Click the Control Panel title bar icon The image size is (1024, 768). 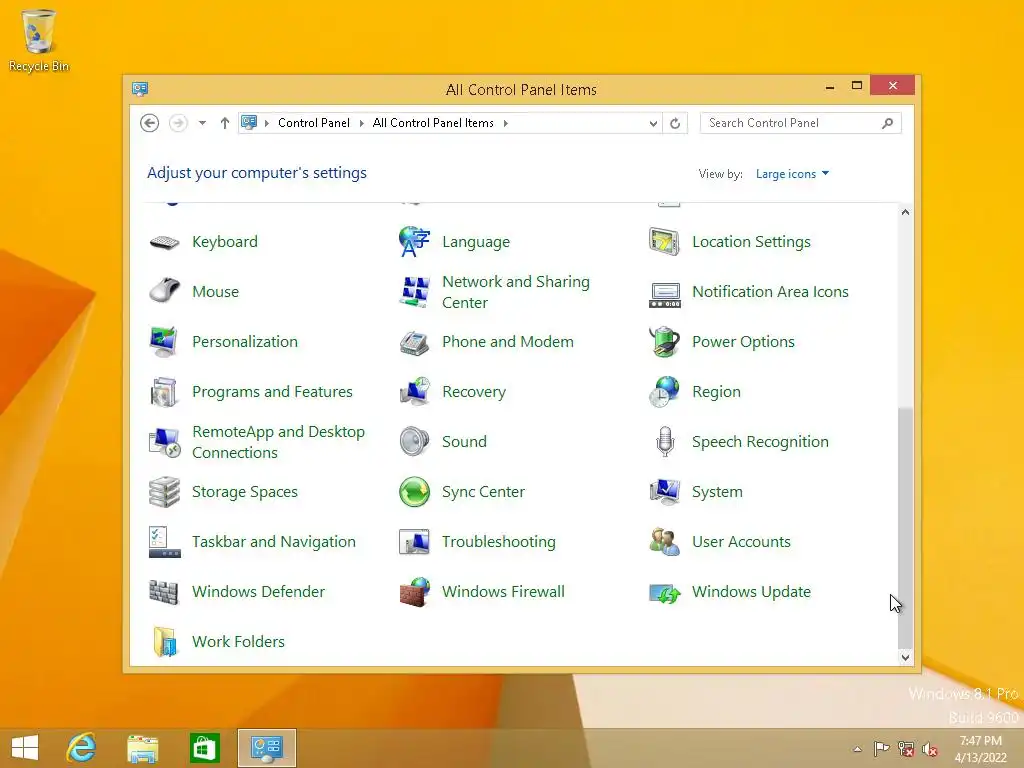(x=140, y=89)
